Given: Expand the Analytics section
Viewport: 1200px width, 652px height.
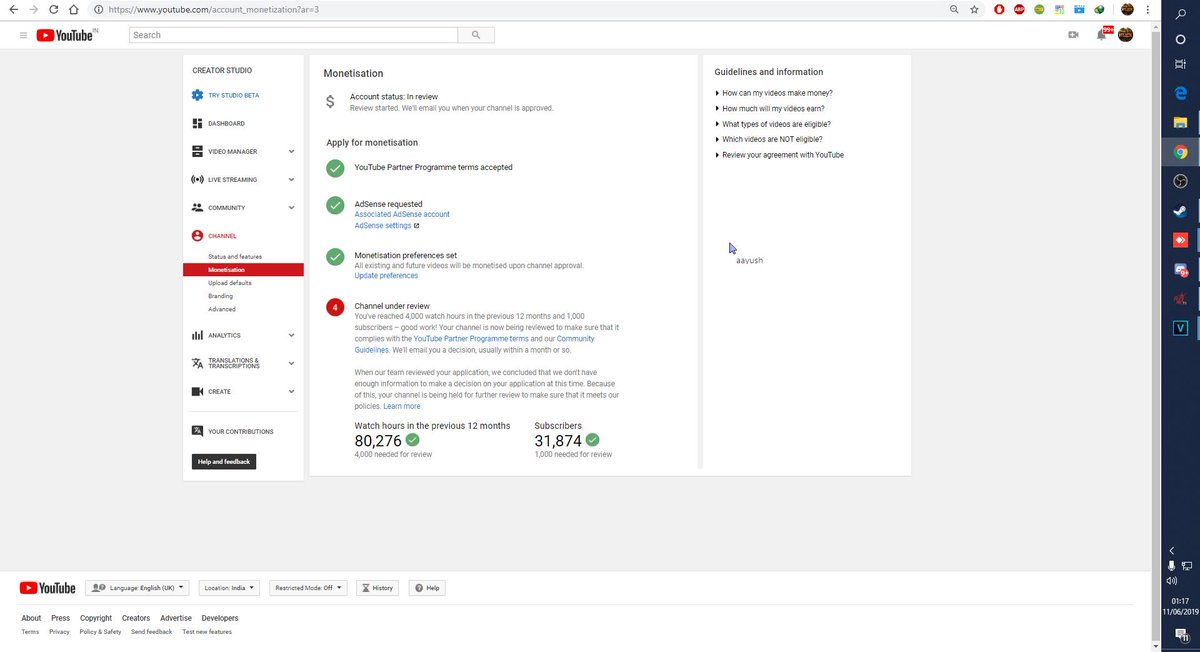Looking at the screenshot, I should (291, 335).
